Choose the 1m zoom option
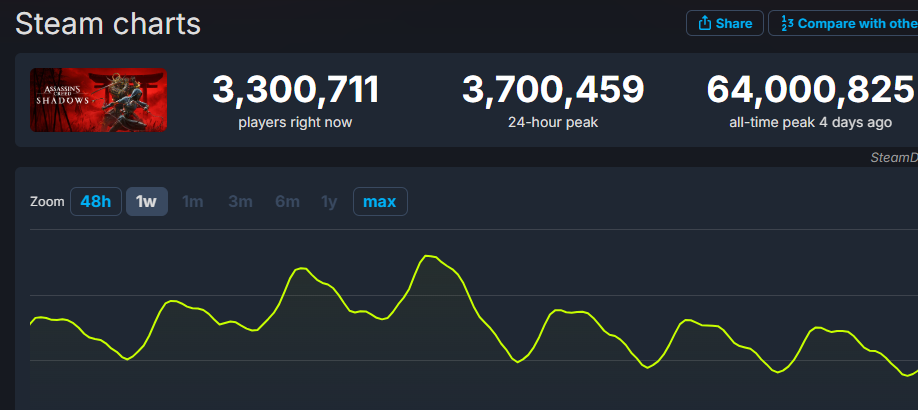 point(193,201)
